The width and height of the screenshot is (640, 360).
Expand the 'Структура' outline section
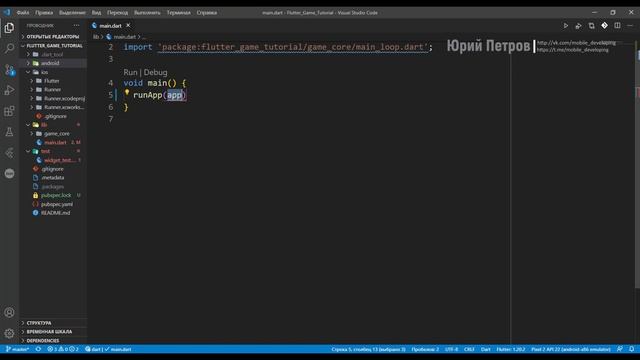pyautogui.click(x=53, y=323)
